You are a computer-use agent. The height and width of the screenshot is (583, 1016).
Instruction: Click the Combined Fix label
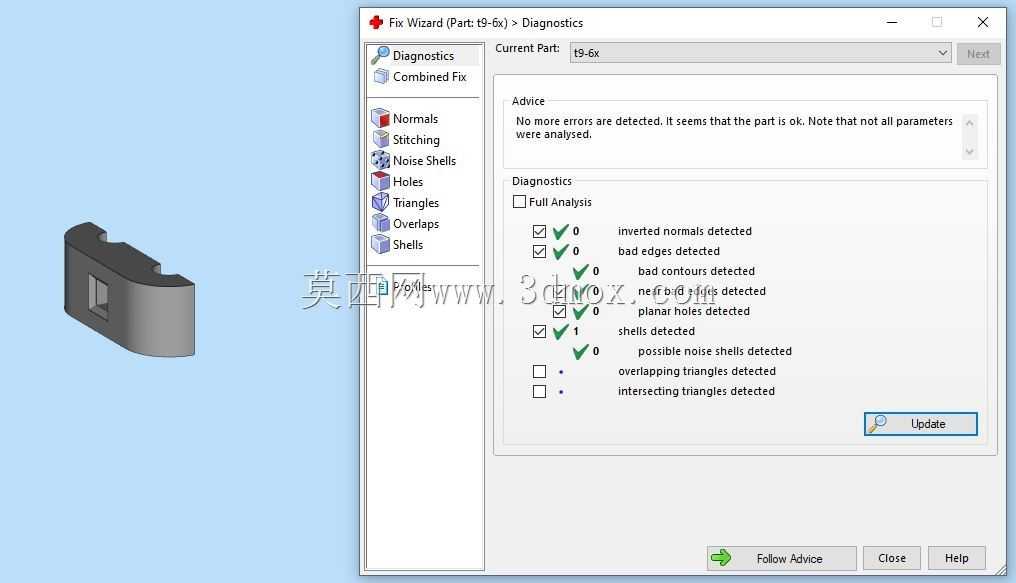430,76
